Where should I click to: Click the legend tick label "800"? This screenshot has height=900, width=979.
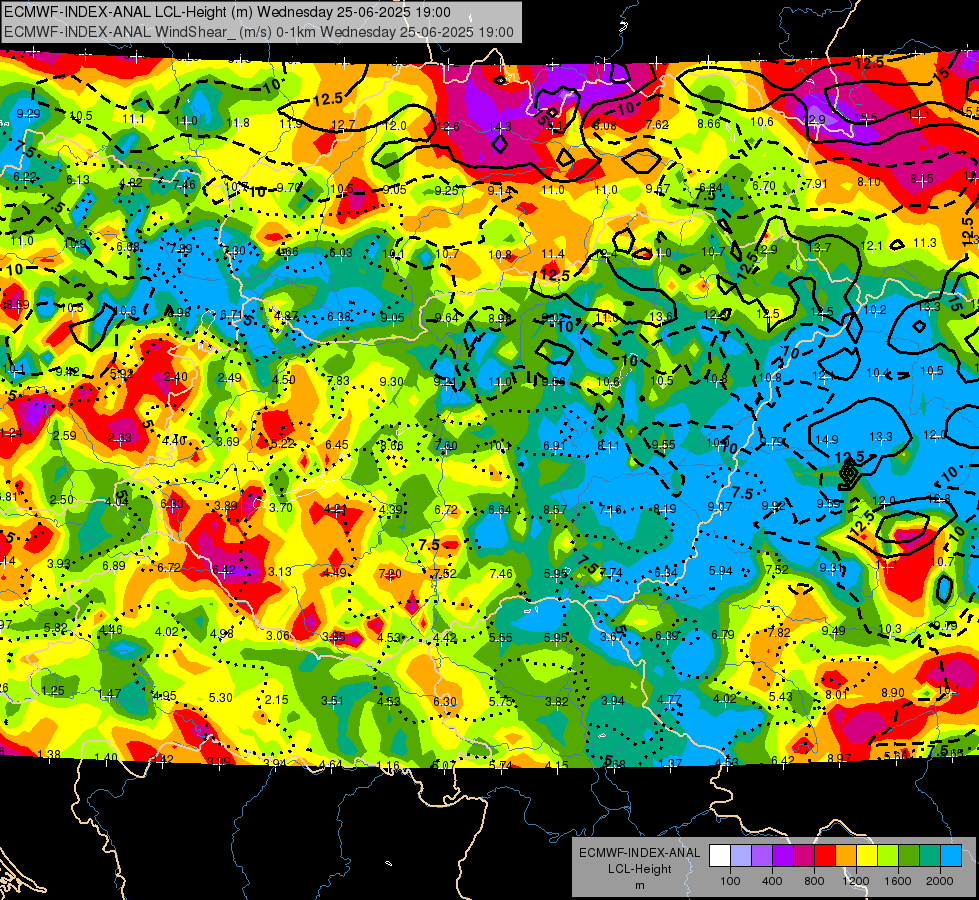(814, 881)
